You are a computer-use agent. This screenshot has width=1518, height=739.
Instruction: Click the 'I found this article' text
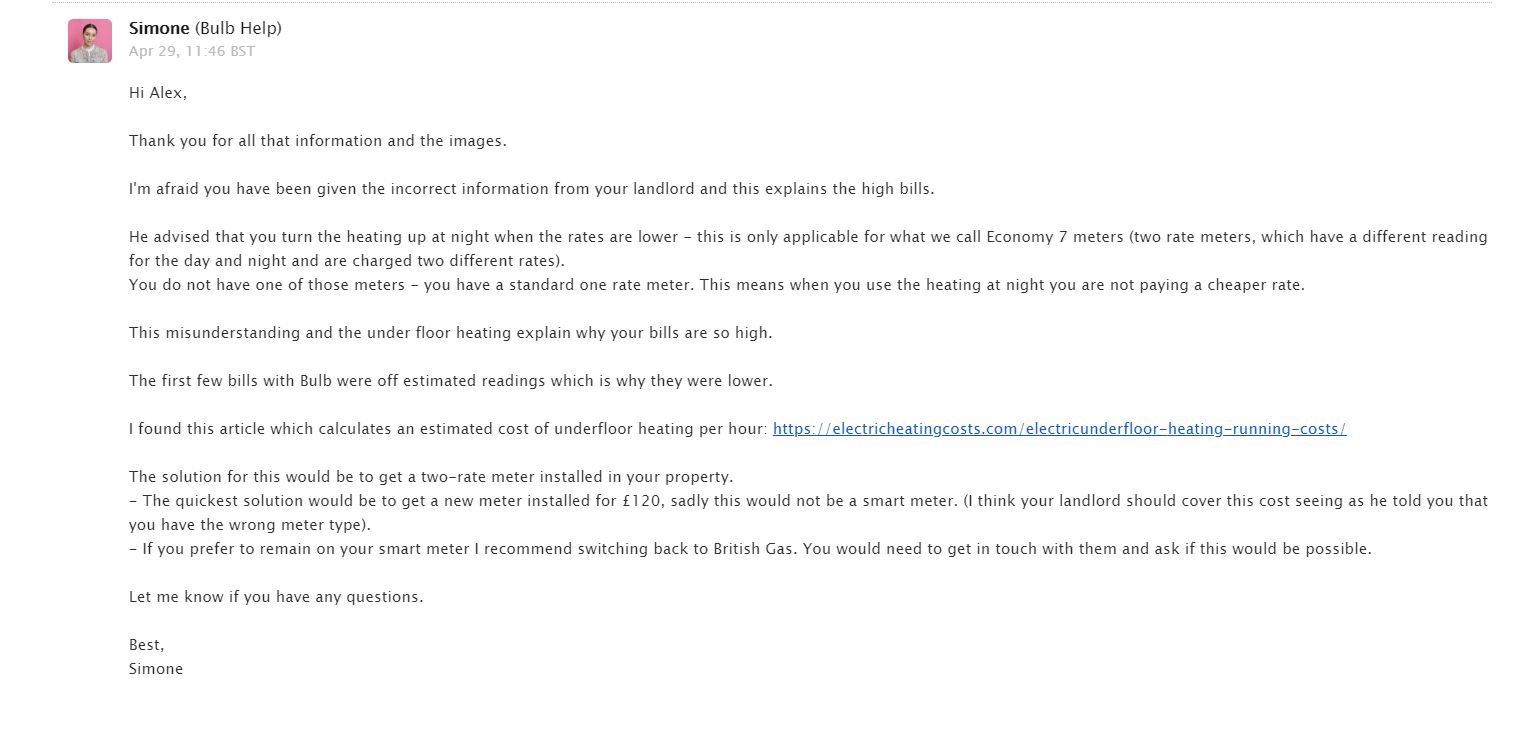pos(449,429)
